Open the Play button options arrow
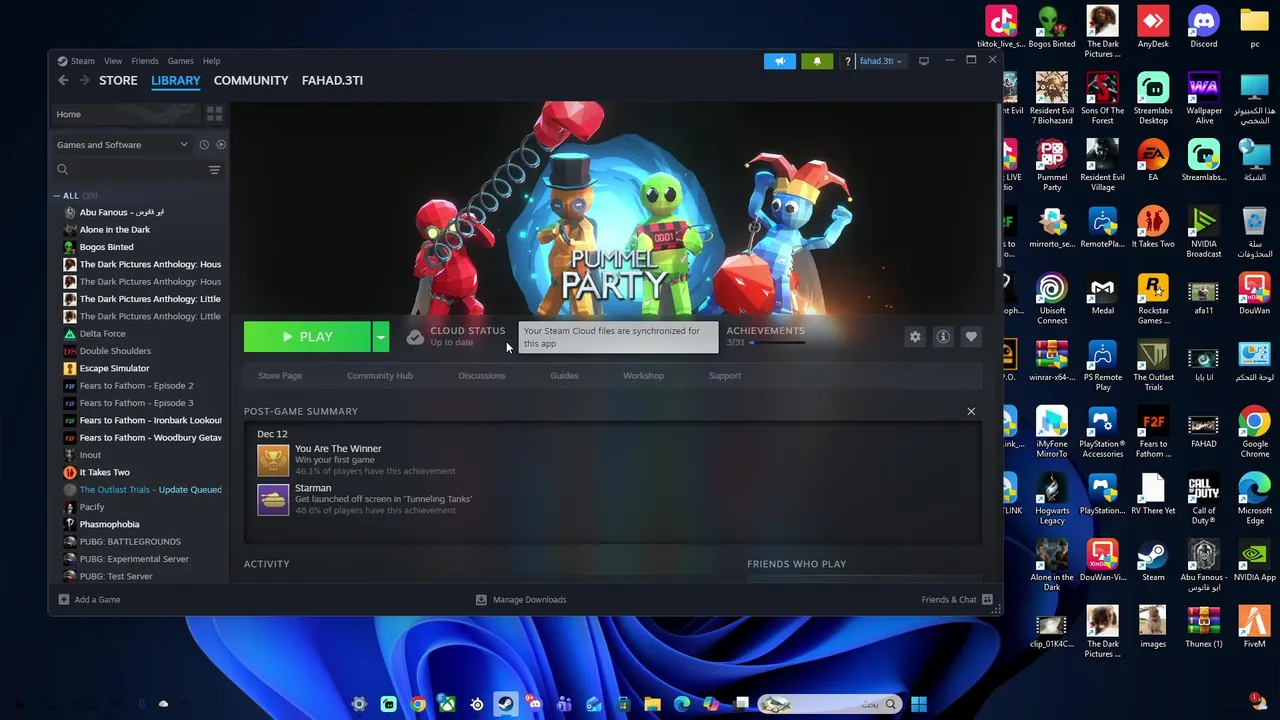Image resolution: width=1280 pixels, height=720 pixels. tap(380, 337)
